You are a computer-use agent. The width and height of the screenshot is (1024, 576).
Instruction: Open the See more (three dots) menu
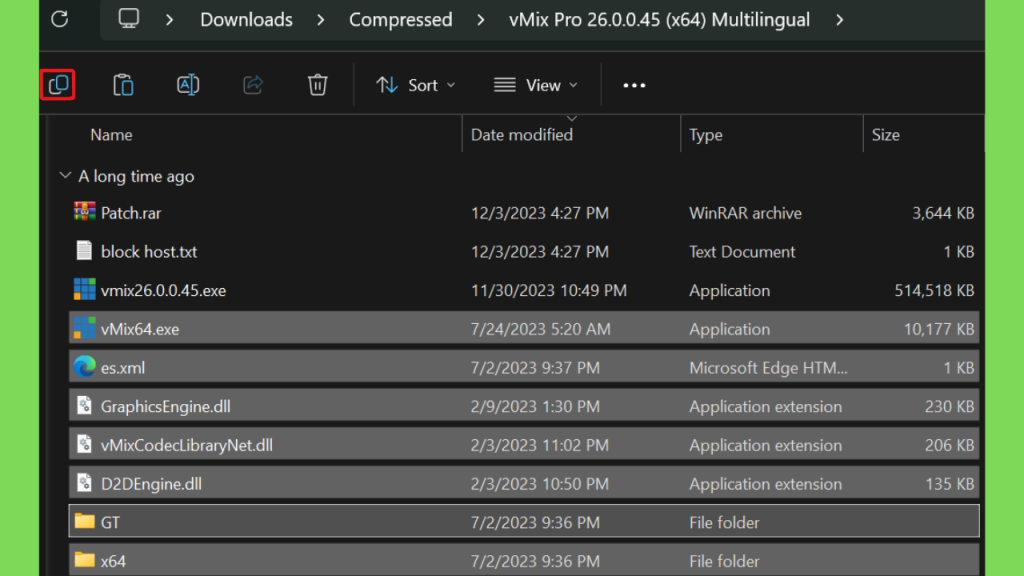tap(634, 86)
